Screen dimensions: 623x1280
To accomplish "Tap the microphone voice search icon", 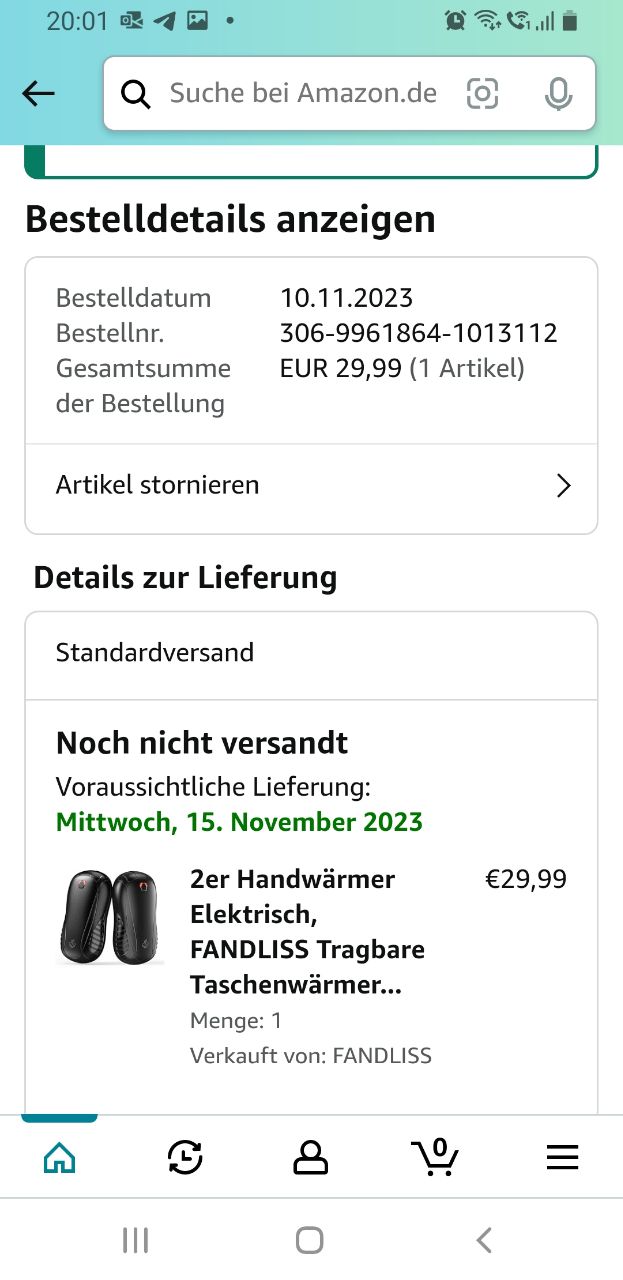I will [558, 94].
